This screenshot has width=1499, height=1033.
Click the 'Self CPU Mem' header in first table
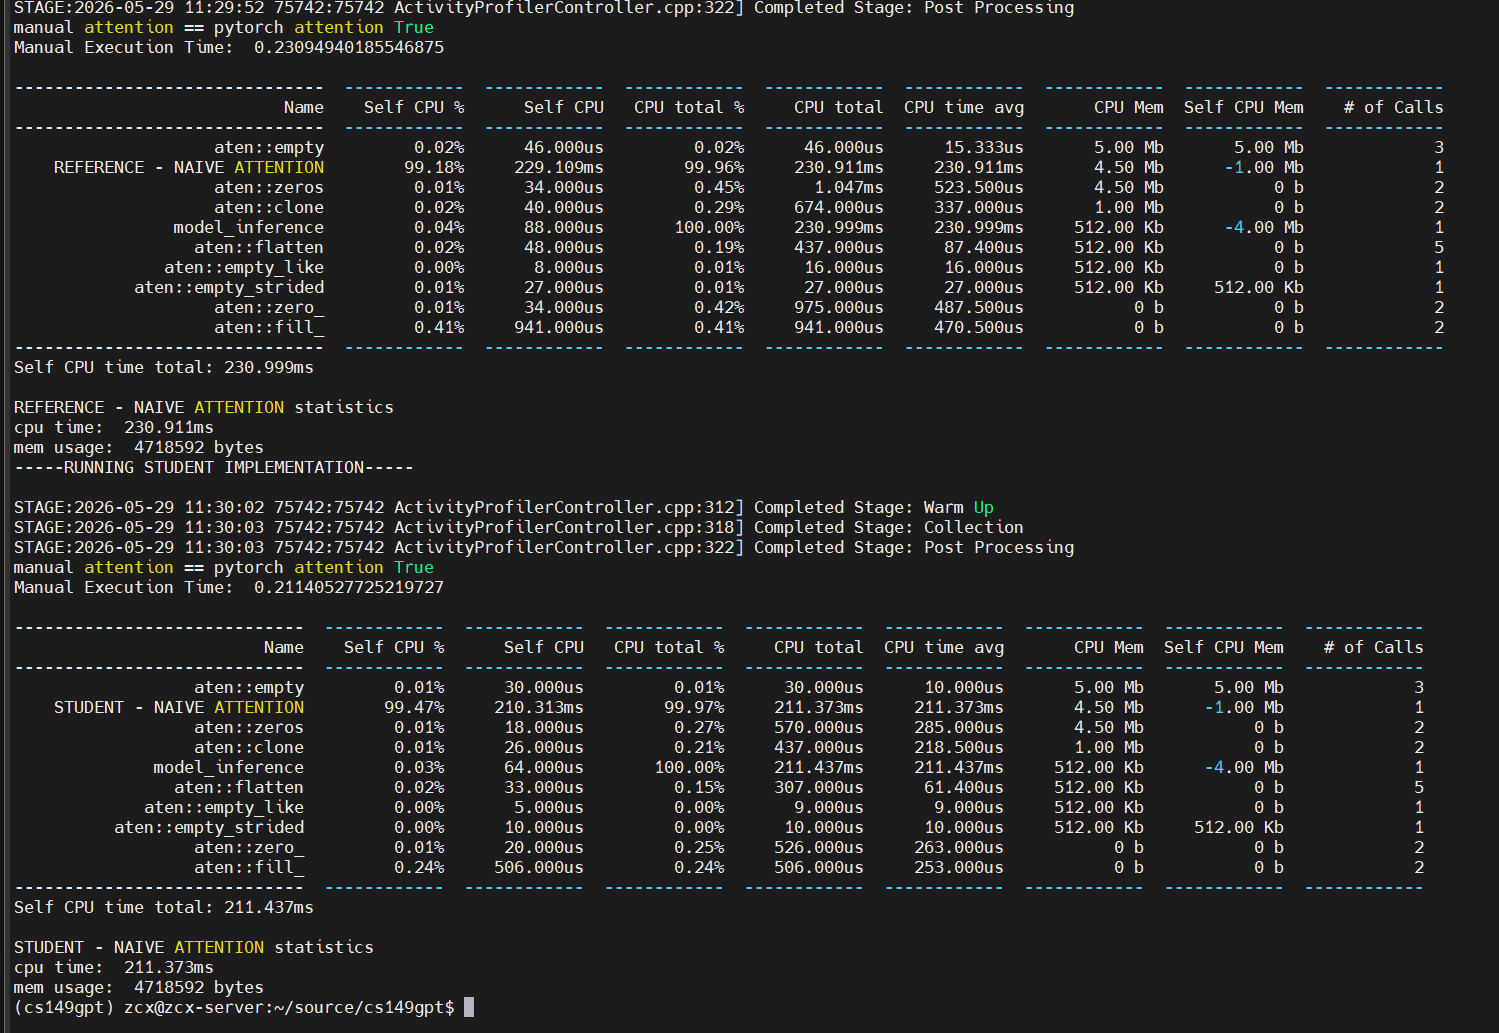click(x=1244, y=107)
